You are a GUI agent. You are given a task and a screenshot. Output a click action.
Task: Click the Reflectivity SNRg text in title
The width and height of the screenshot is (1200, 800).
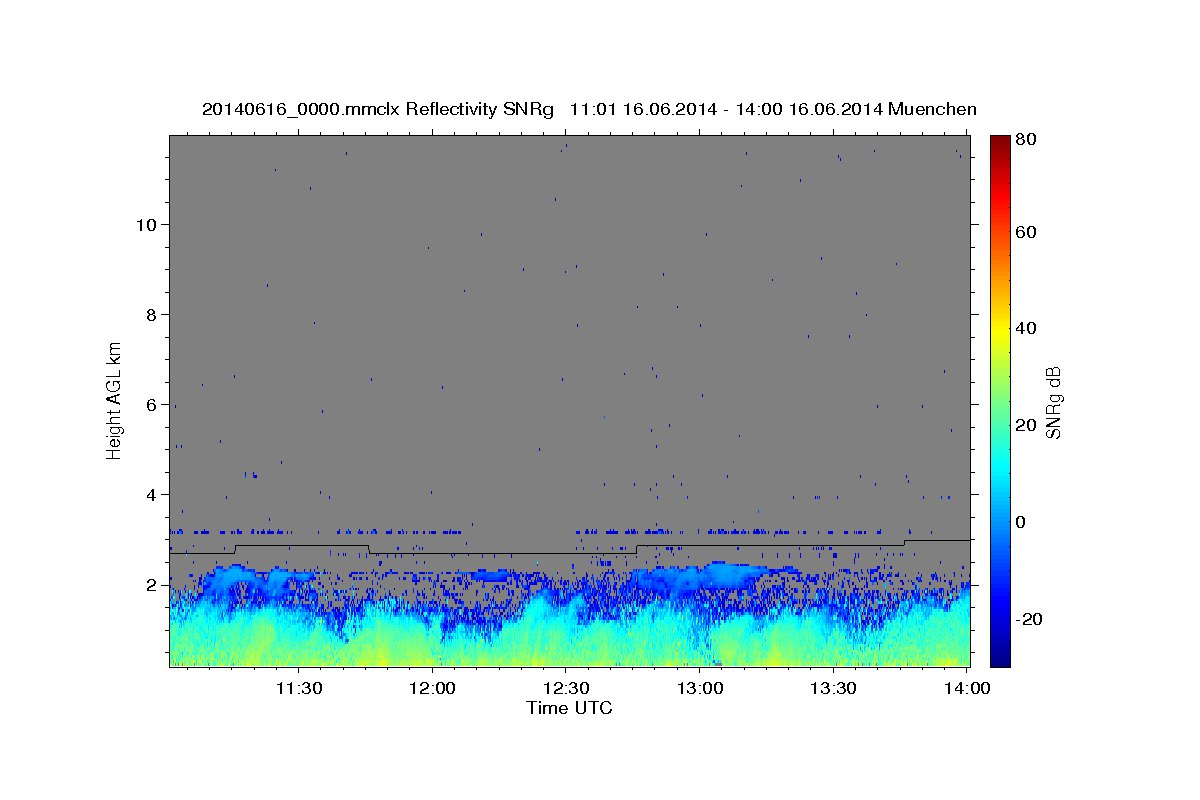479,109
